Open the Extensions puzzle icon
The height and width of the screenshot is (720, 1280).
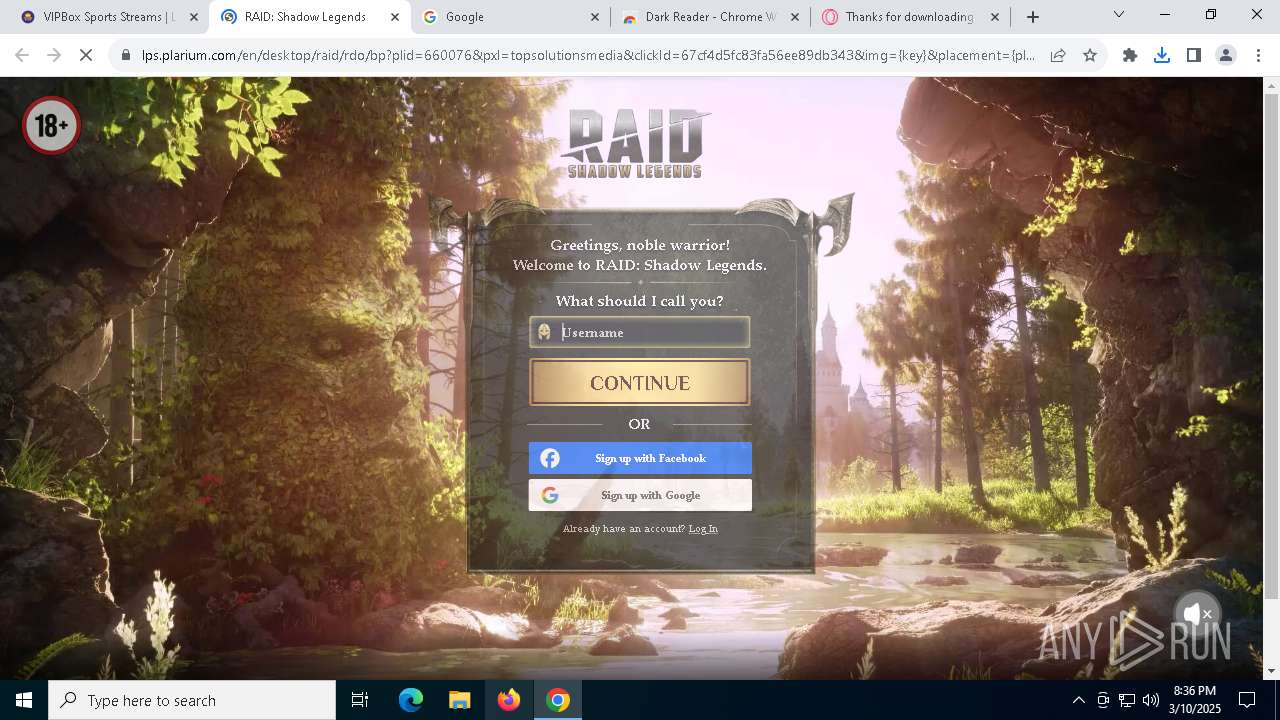[x=1130, y=55]
